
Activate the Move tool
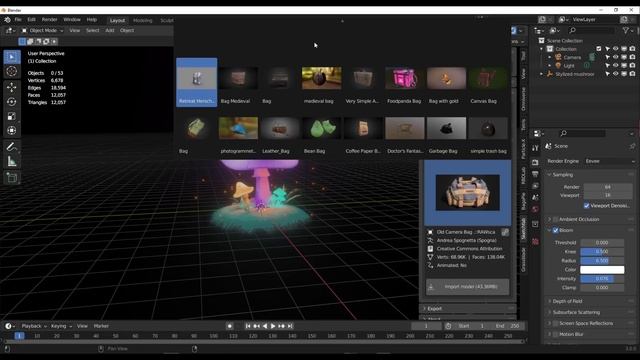(12, 87)
